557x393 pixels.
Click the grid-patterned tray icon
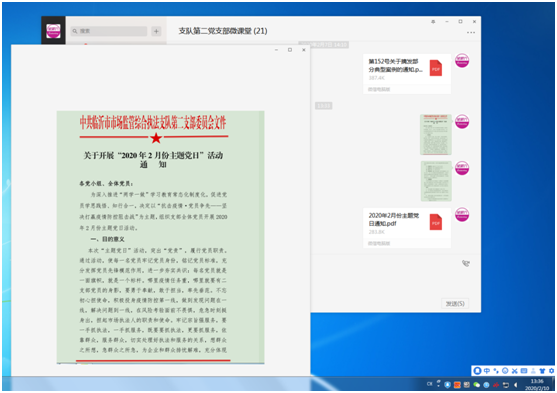click(x=467, y=385)
